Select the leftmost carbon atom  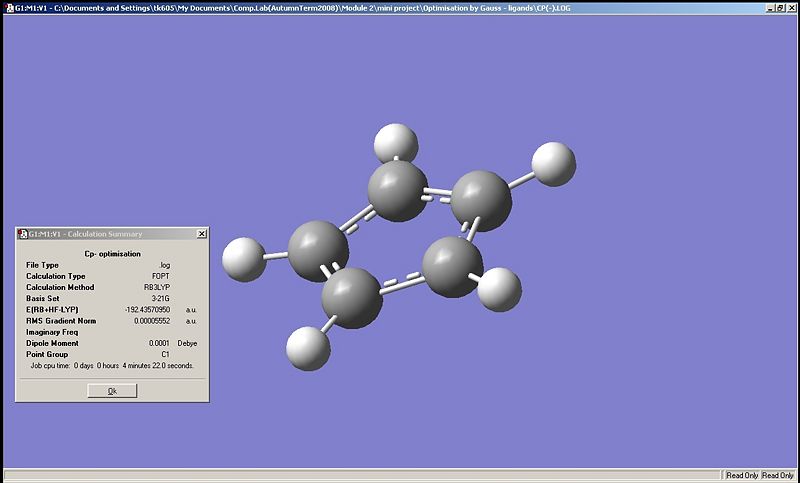pyautogui.click(x=318, y=250)
